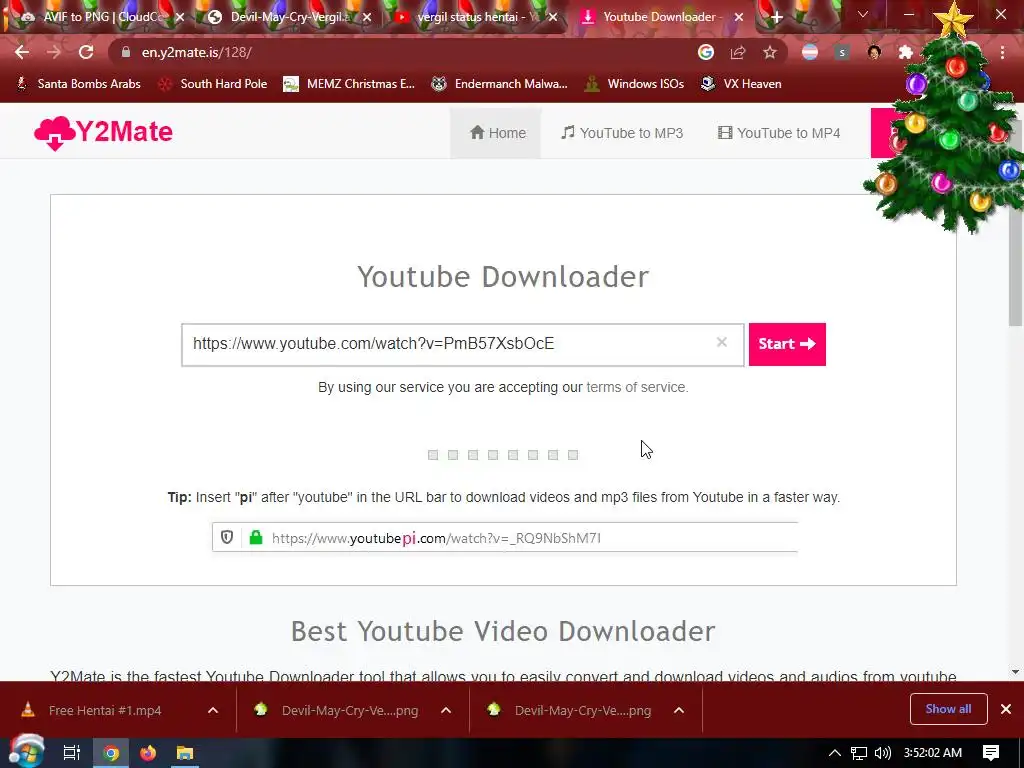
Task: Go back with the browser back arrow
Action: [22, 52]
